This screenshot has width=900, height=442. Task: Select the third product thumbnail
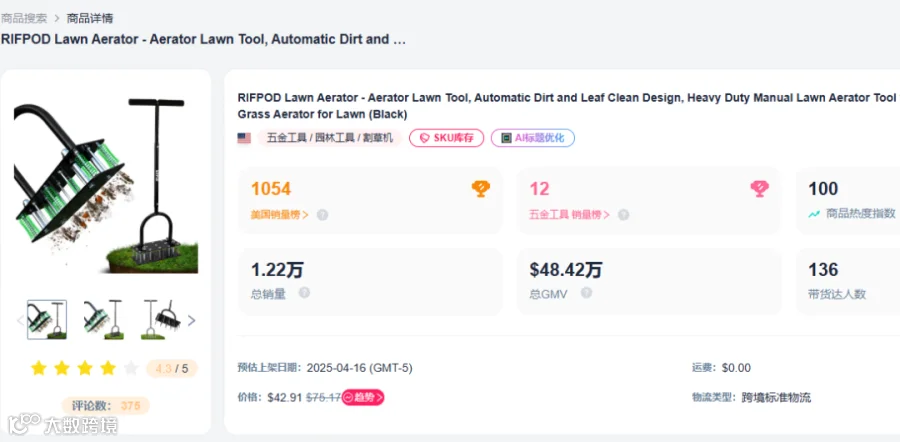click(160, 320)
